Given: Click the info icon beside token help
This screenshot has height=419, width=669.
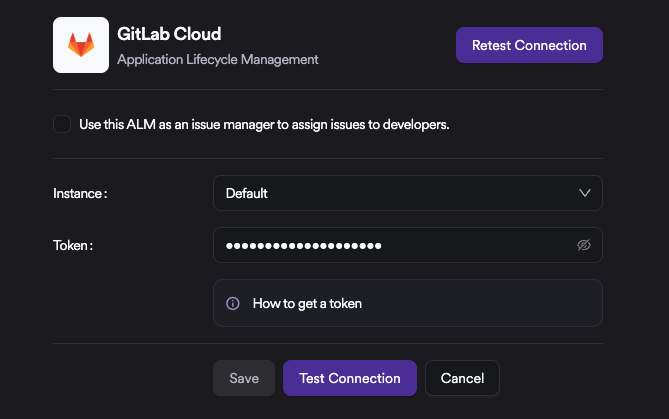Looking at the screenshot, I should (233, 303).
